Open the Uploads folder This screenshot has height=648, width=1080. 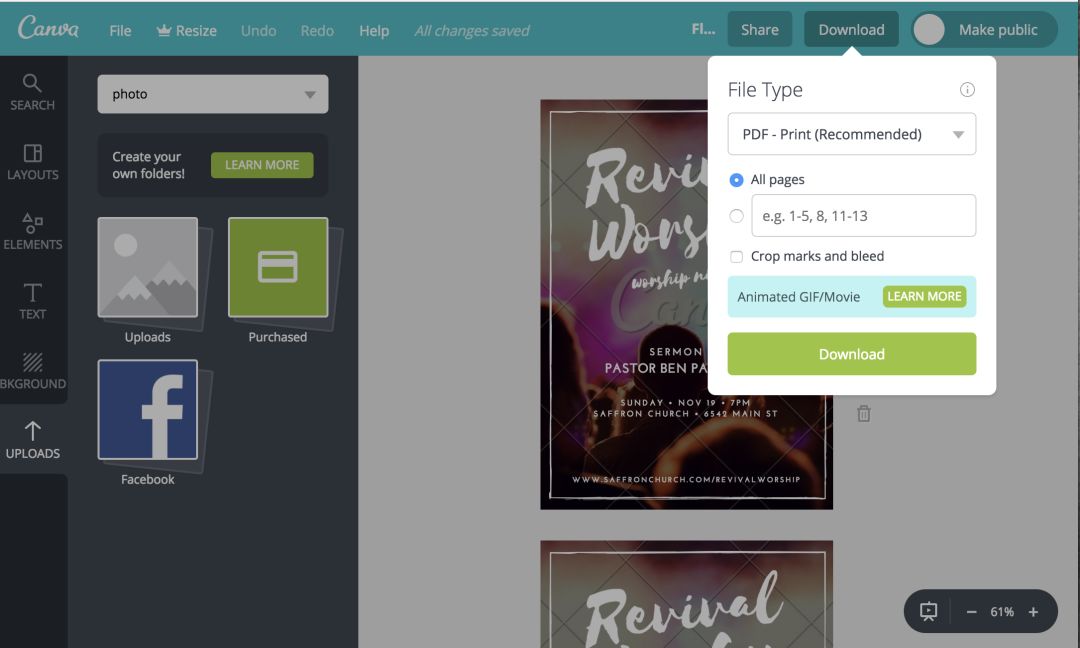(147, 268)
